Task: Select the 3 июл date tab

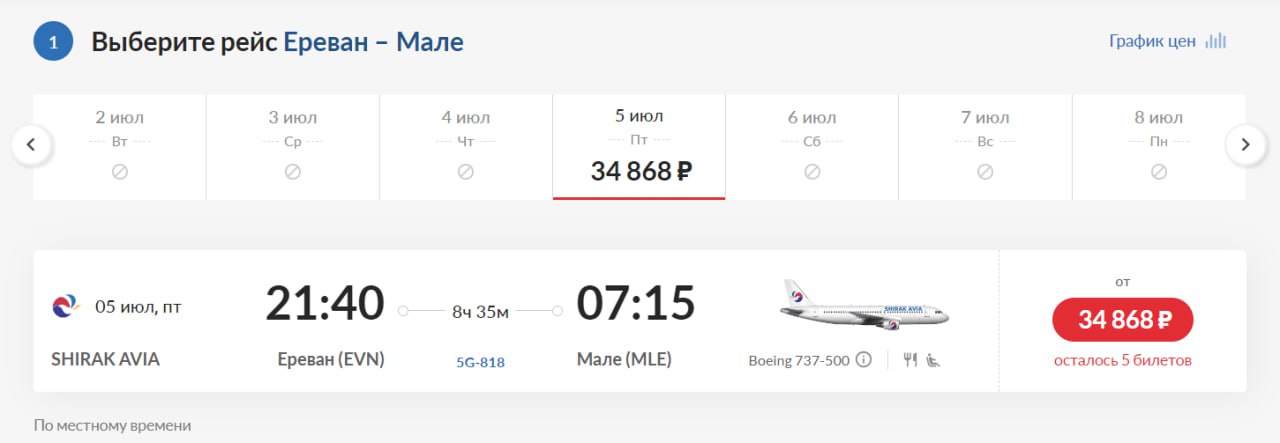Action: click(293, 146)
